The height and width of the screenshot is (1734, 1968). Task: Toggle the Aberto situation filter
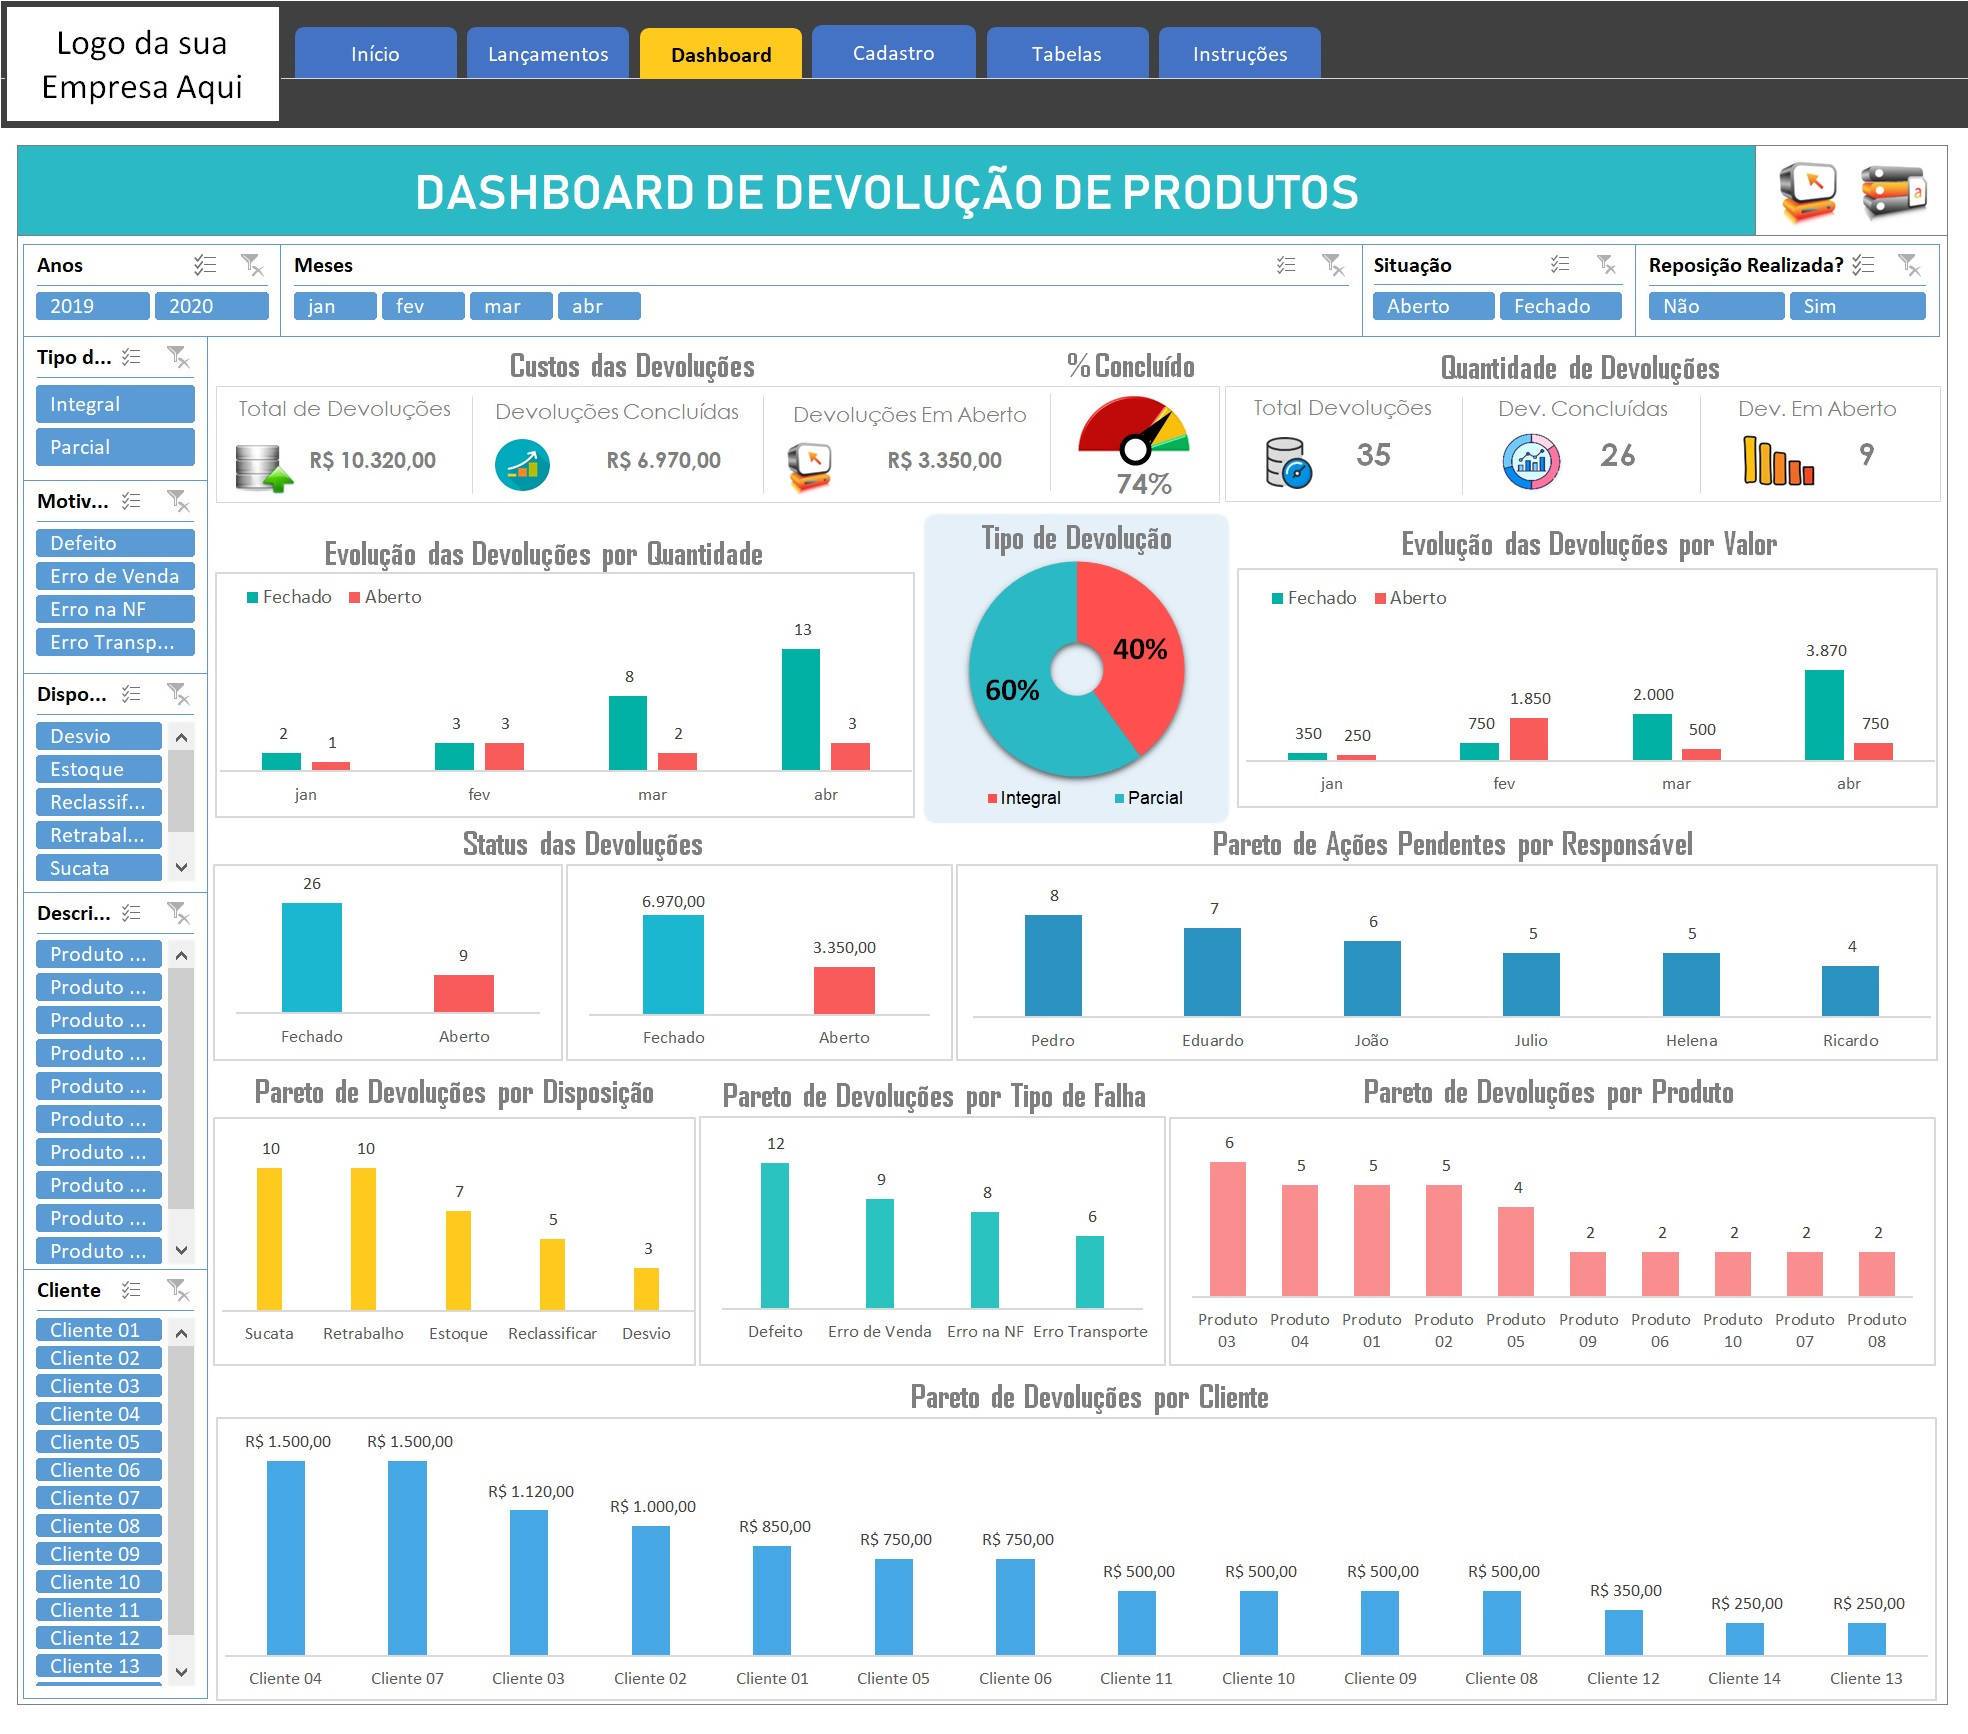(x=1432, y=306)
